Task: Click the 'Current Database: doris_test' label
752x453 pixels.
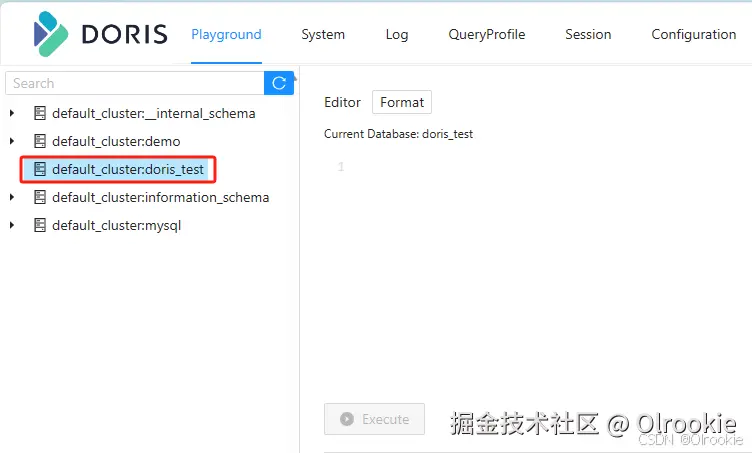Action: tap(398, 134)
